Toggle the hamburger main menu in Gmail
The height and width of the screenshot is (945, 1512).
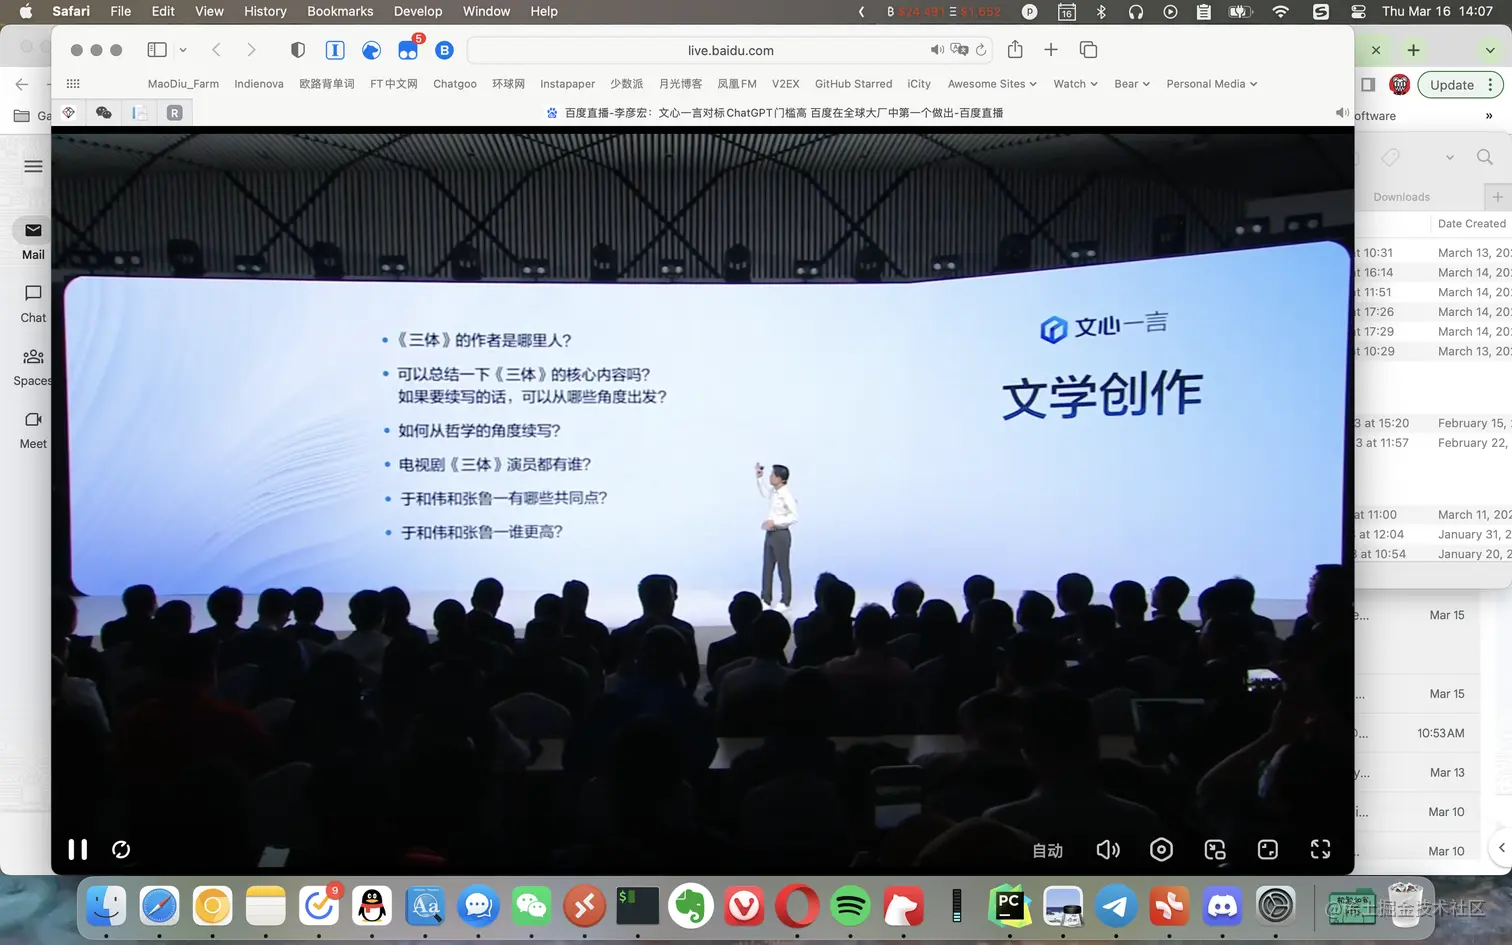pos(33,166)
